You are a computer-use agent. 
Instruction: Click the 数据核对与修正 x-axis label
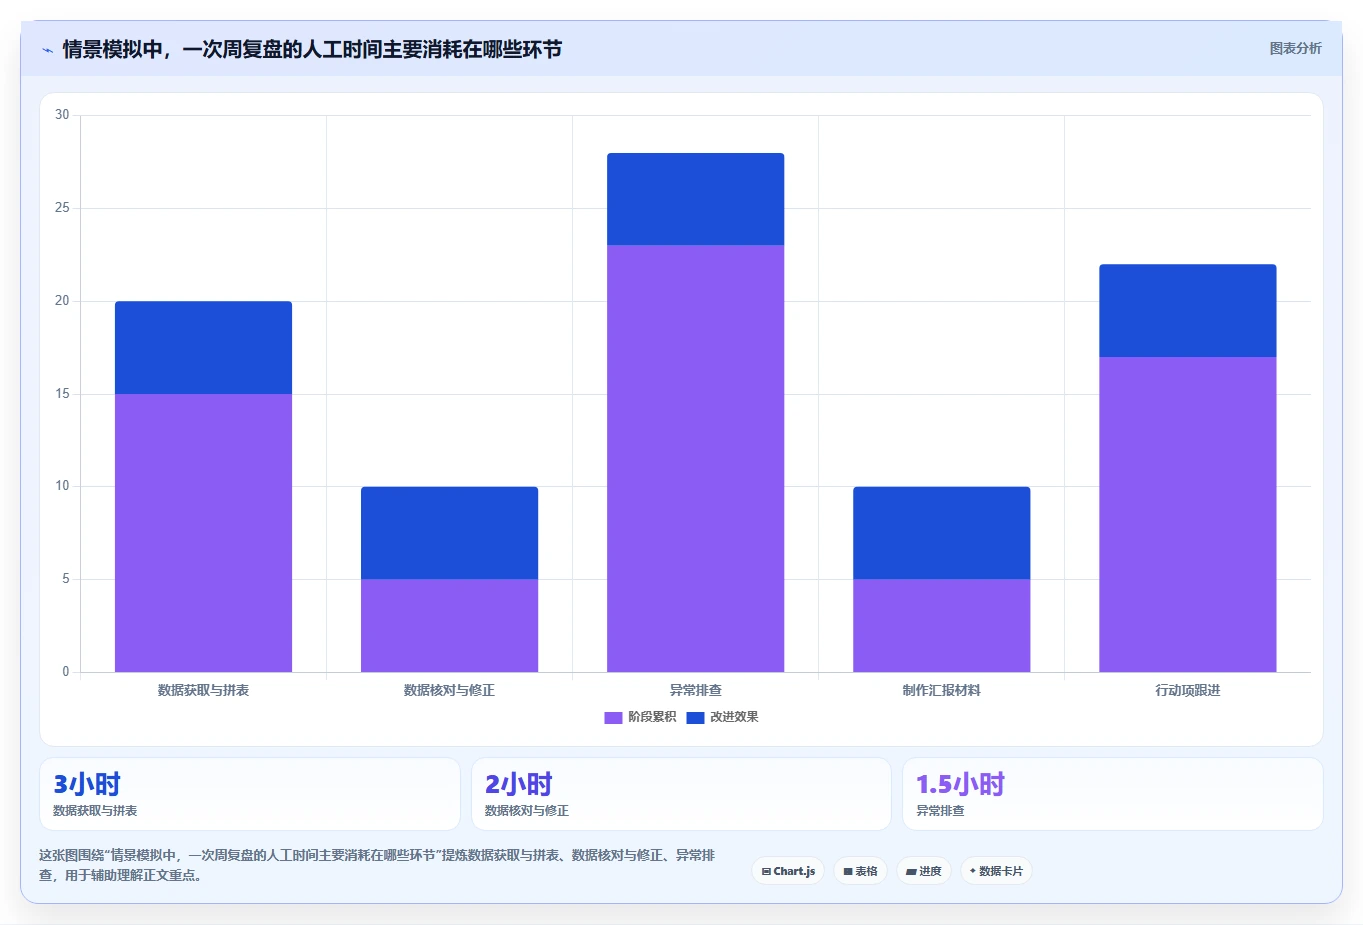click(x=449, y=690)
